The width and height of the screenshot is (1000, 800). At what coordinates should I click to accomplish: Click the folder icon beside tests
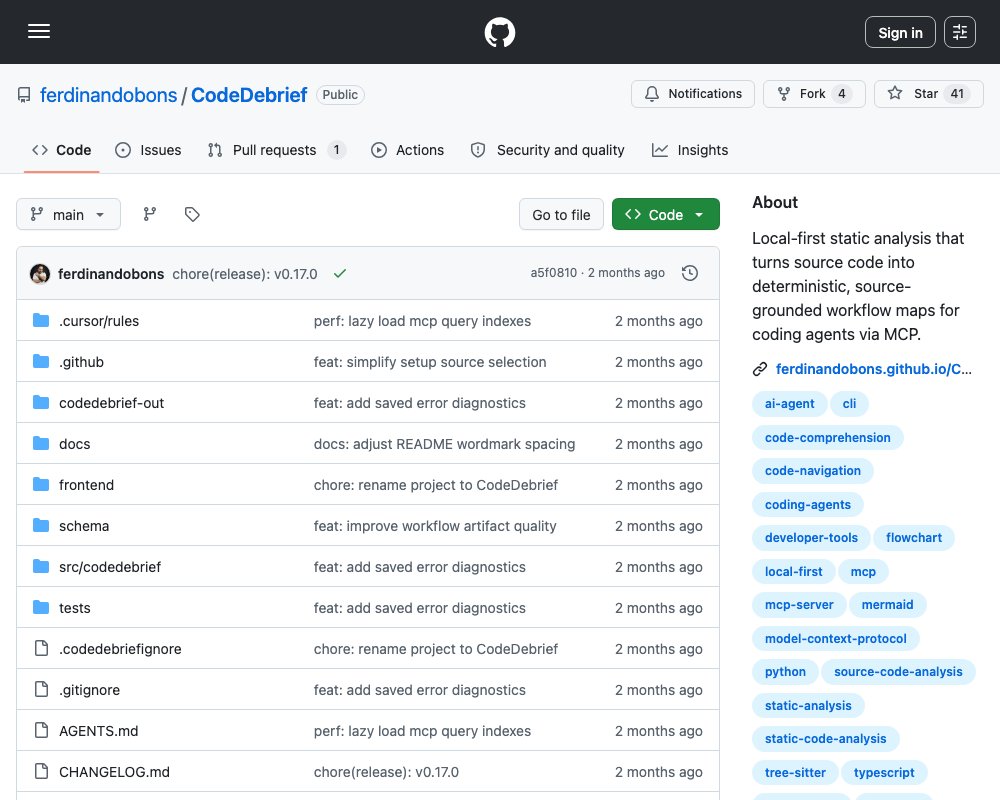click(41, 607)
